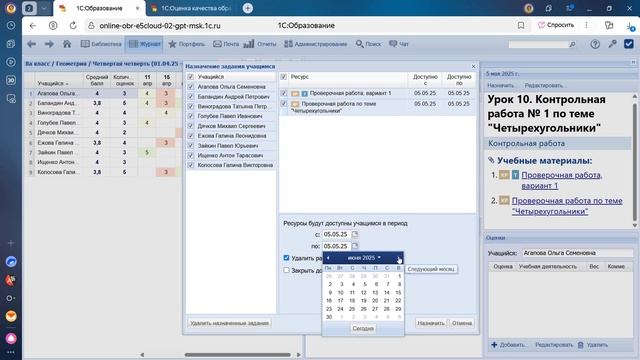This screenshot has height=360, width=640.
Task: Click Удалить in the Оценки panel
Action: pyautogui.click(x=593, y=345)
